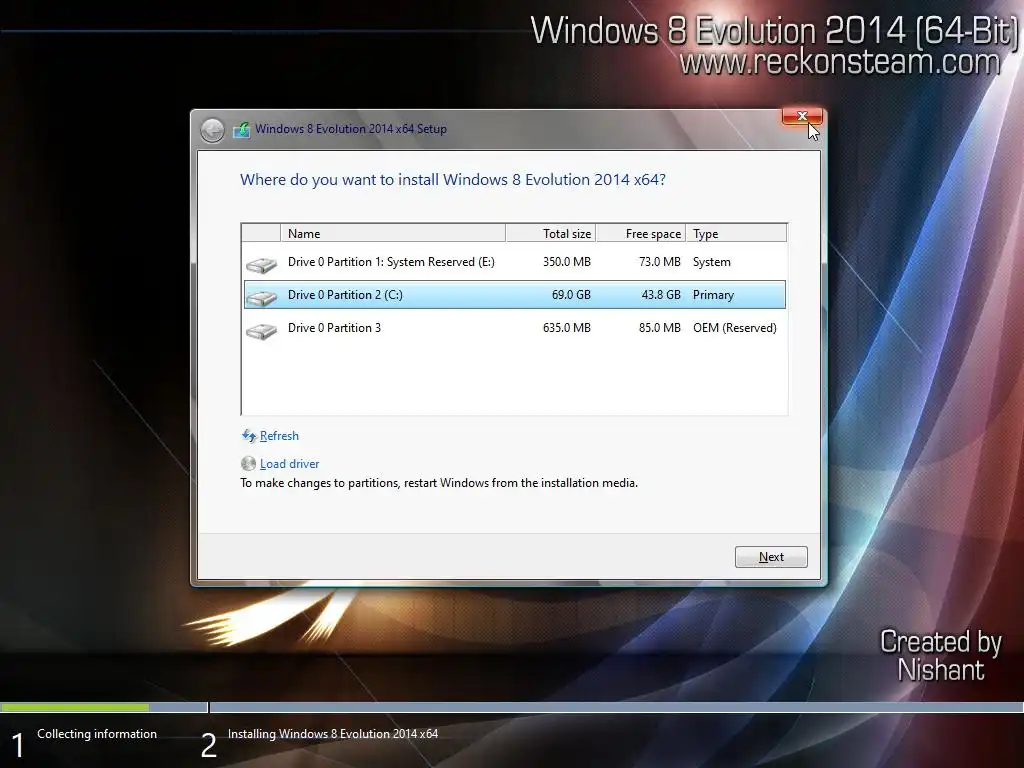The height and width of the screenshot is (768, 1024).
Task: Sort by the Type column header
Action: [736, 233]
